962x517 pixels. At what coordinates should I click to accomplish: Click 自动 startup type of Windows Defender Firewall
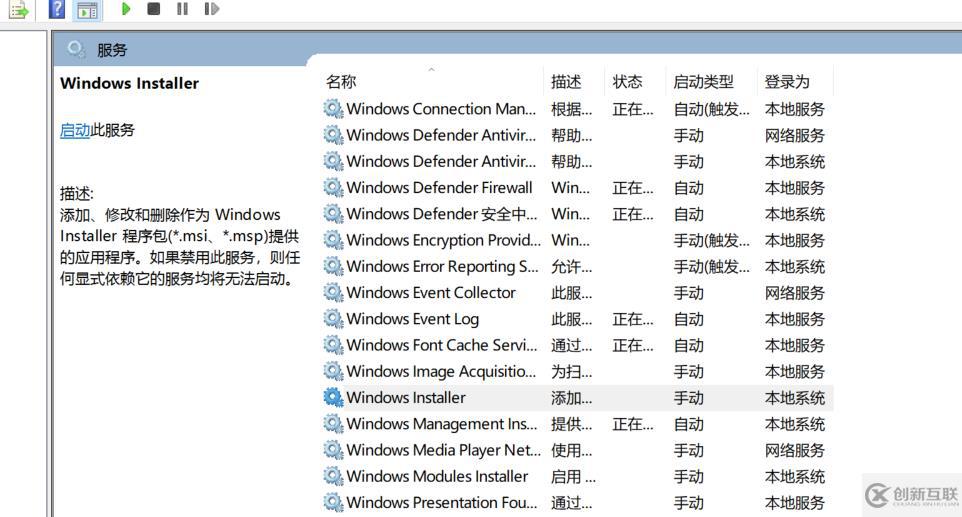point(688,188)
